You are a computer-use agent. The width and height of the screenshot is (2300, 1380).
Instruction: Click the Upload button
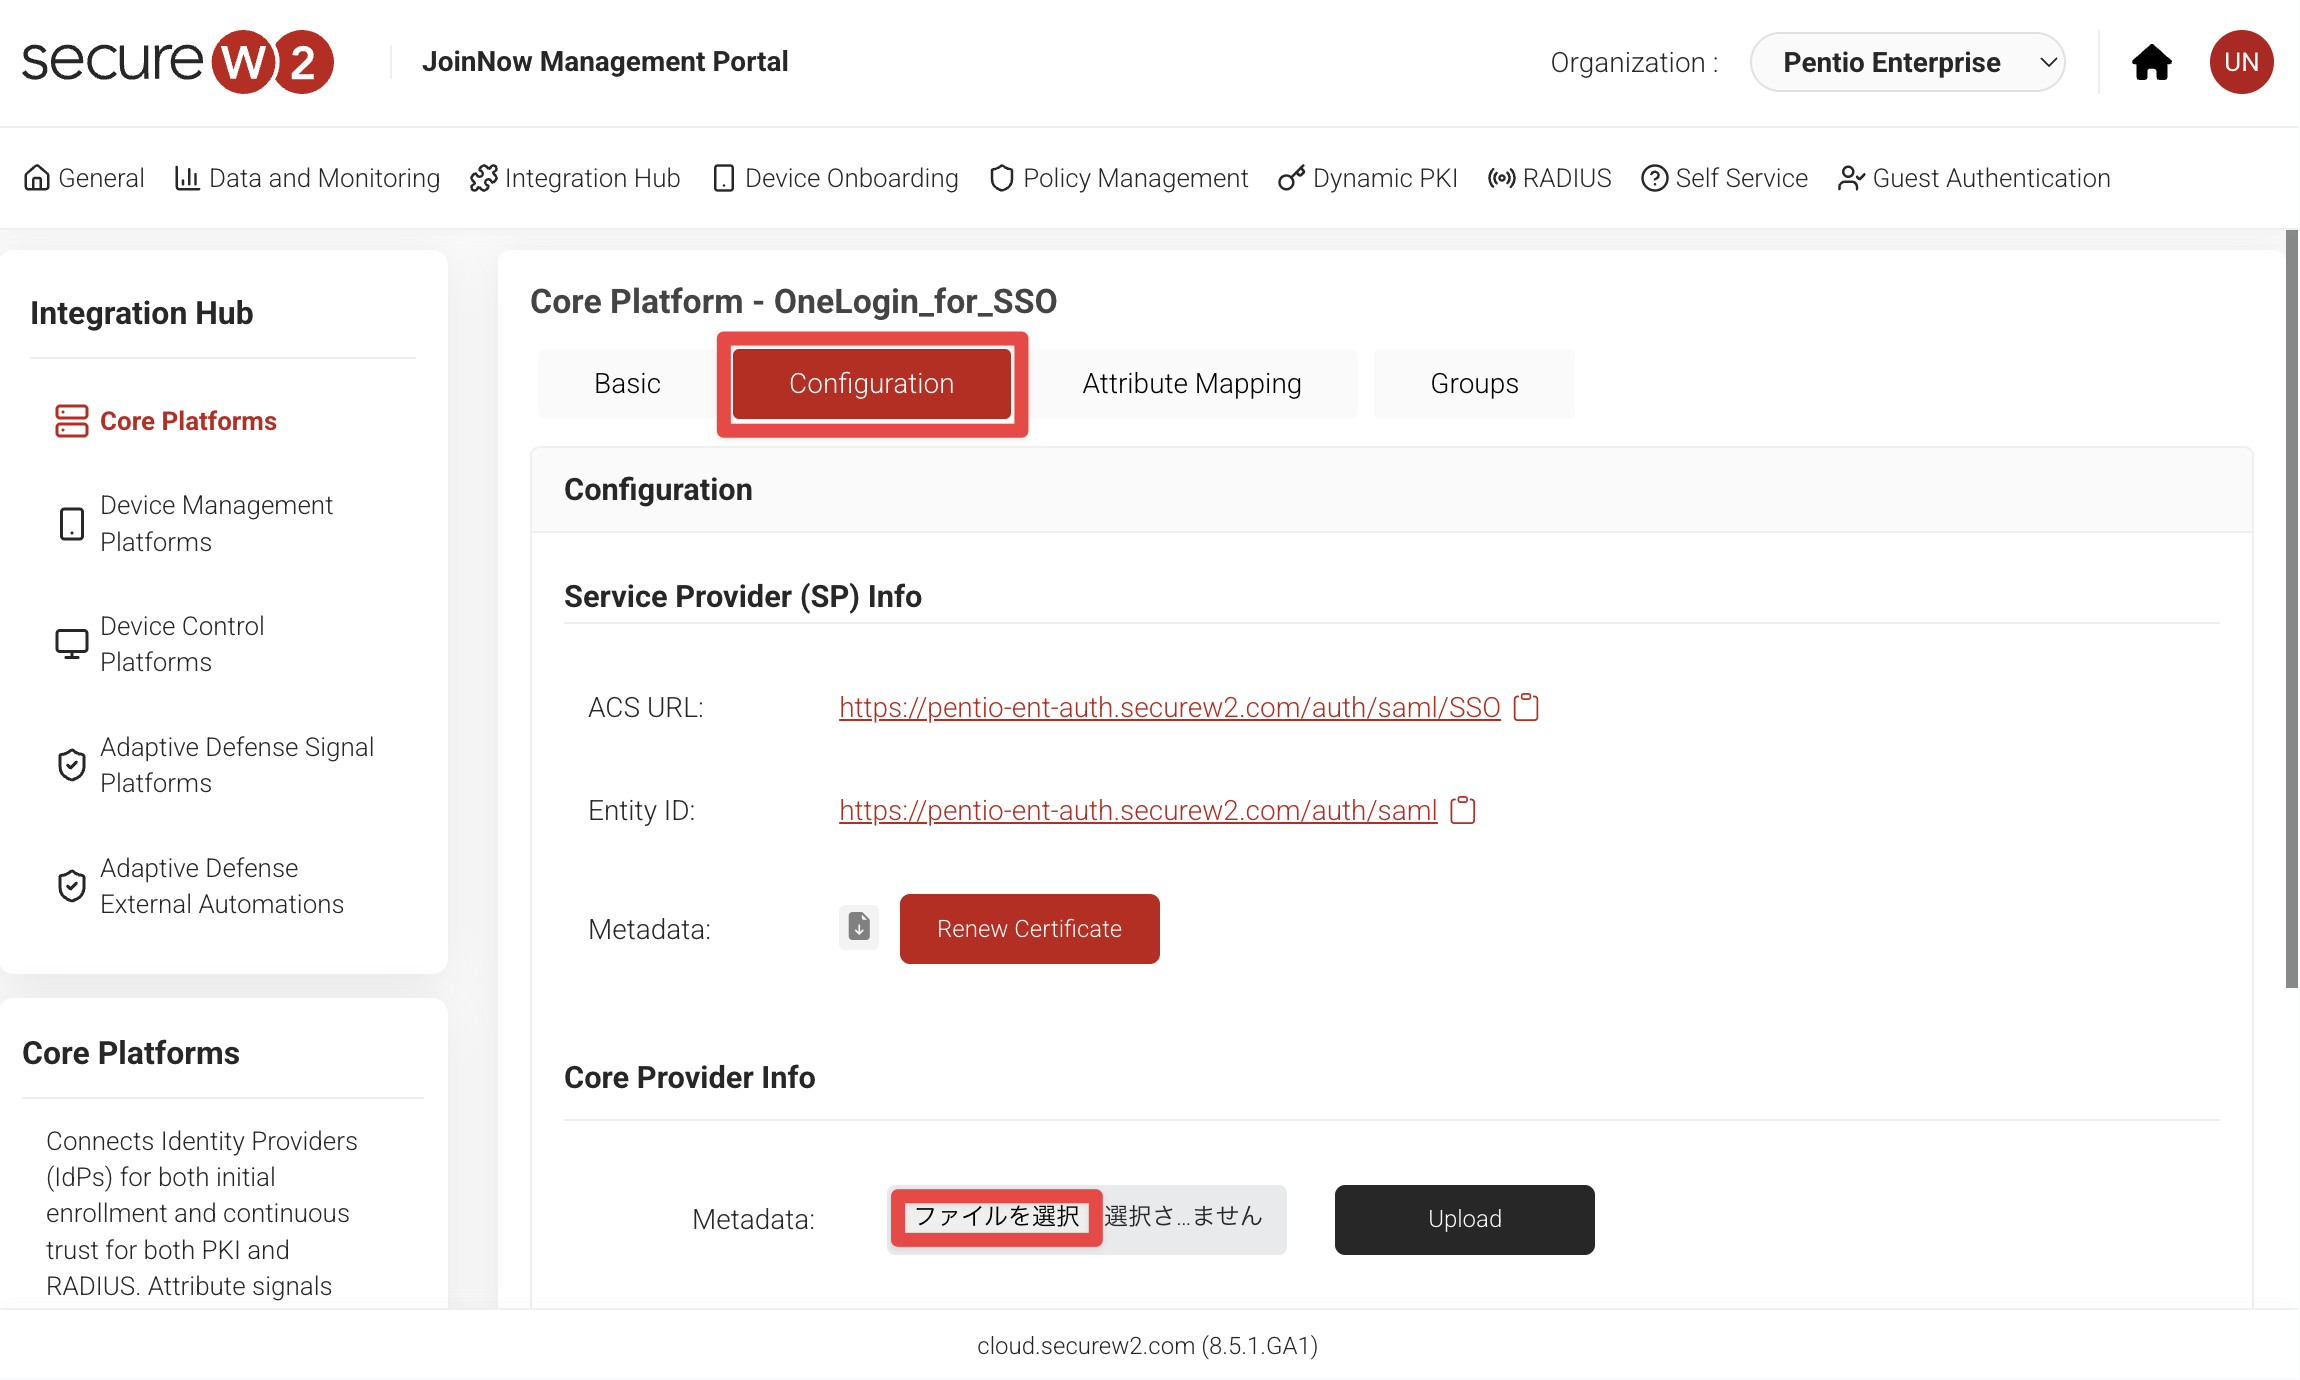click(1465, 1219)
